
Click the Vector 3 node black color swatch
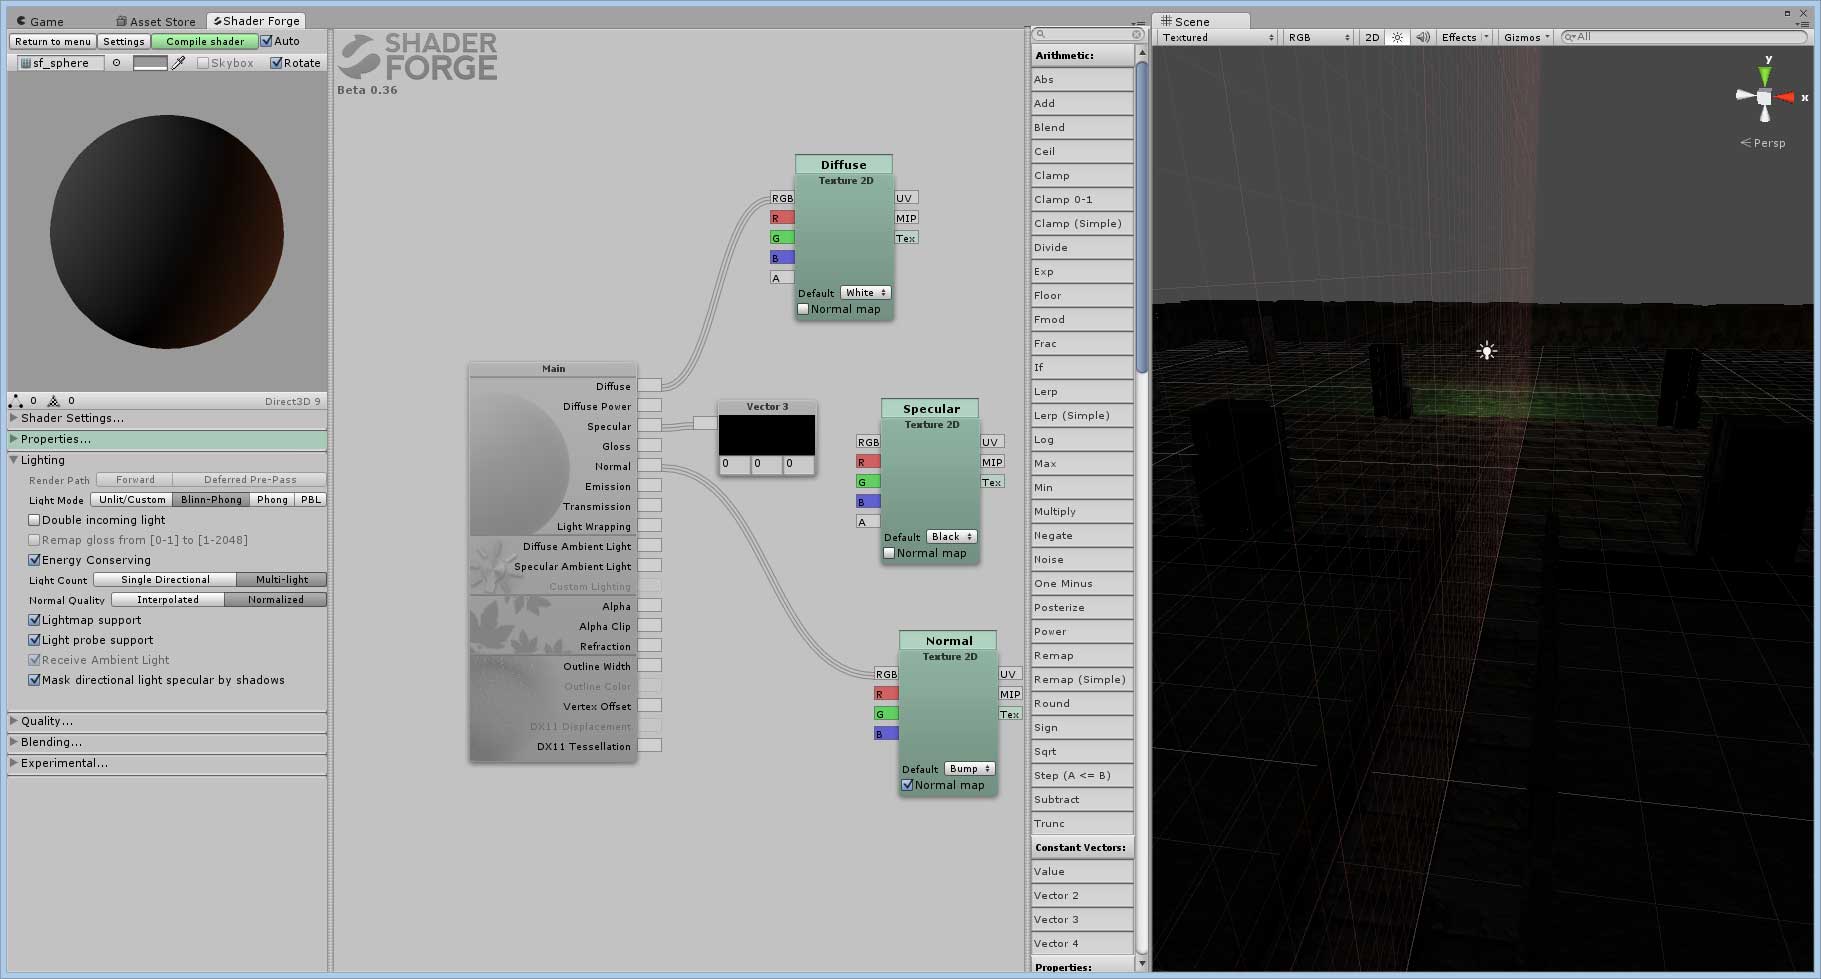(x=767, y=436)
